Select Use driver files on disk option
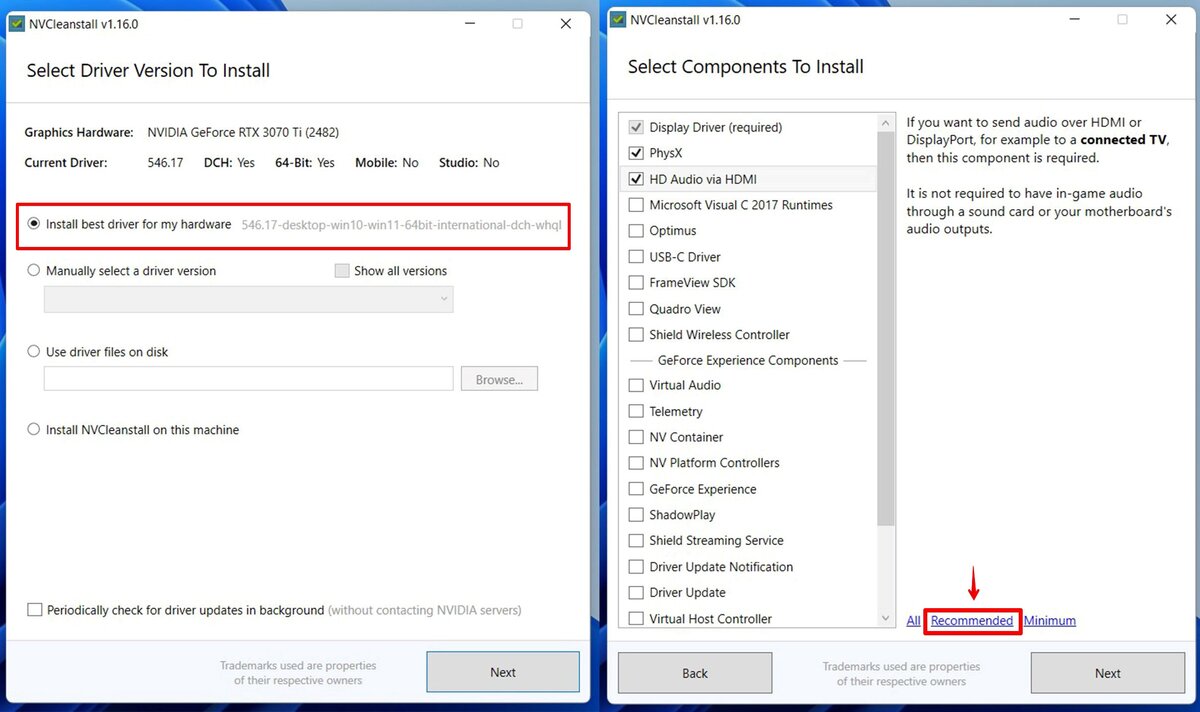This screenshot has height=712, width=1200. pyautogui.click(x=34, y=352)
